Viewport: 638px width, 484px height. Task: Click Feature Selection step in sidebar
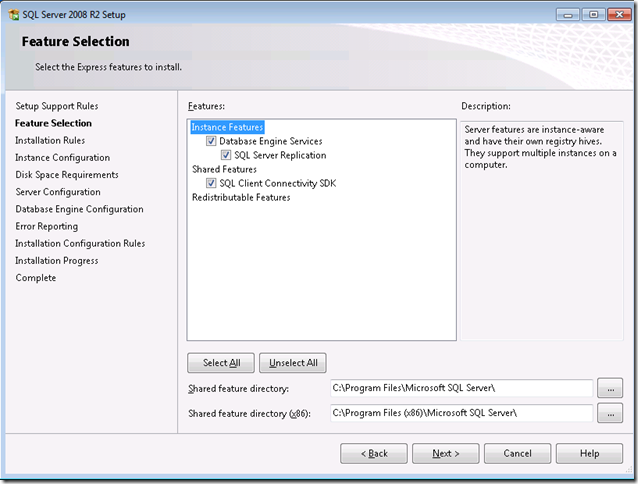click(x=53, y=123)
